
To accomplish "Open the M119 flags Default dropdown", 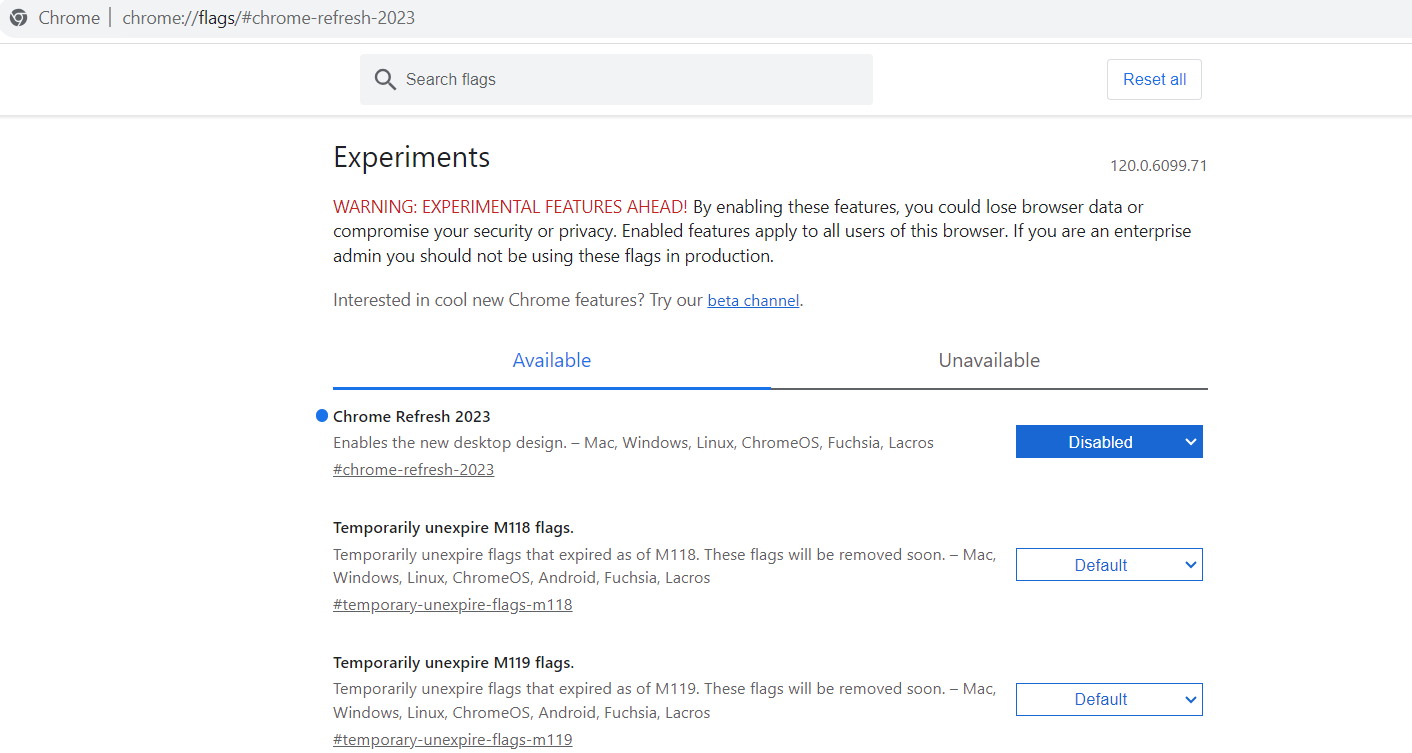I will (x=1109, y=699).
